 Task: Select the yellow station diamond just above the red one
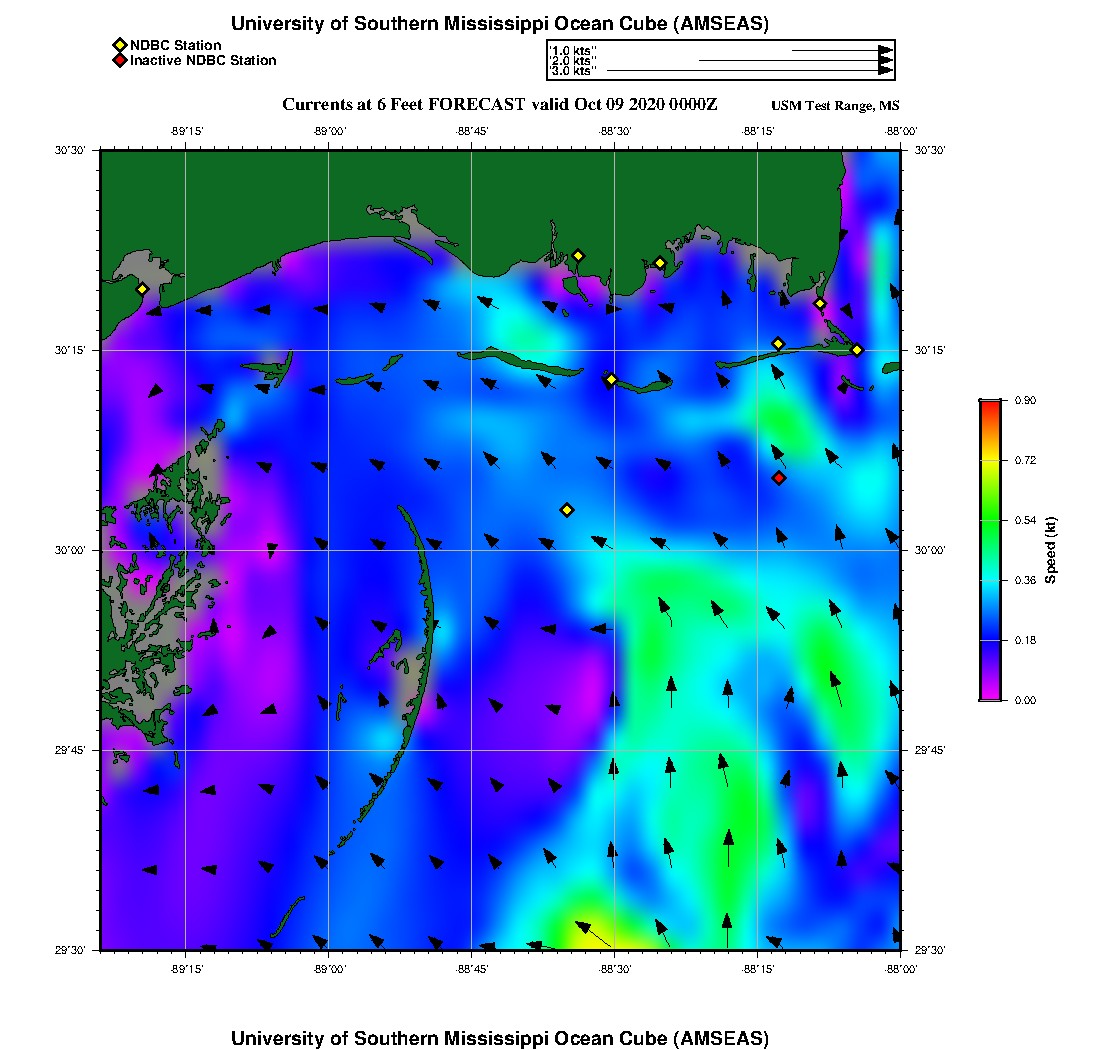coord(778,344)
